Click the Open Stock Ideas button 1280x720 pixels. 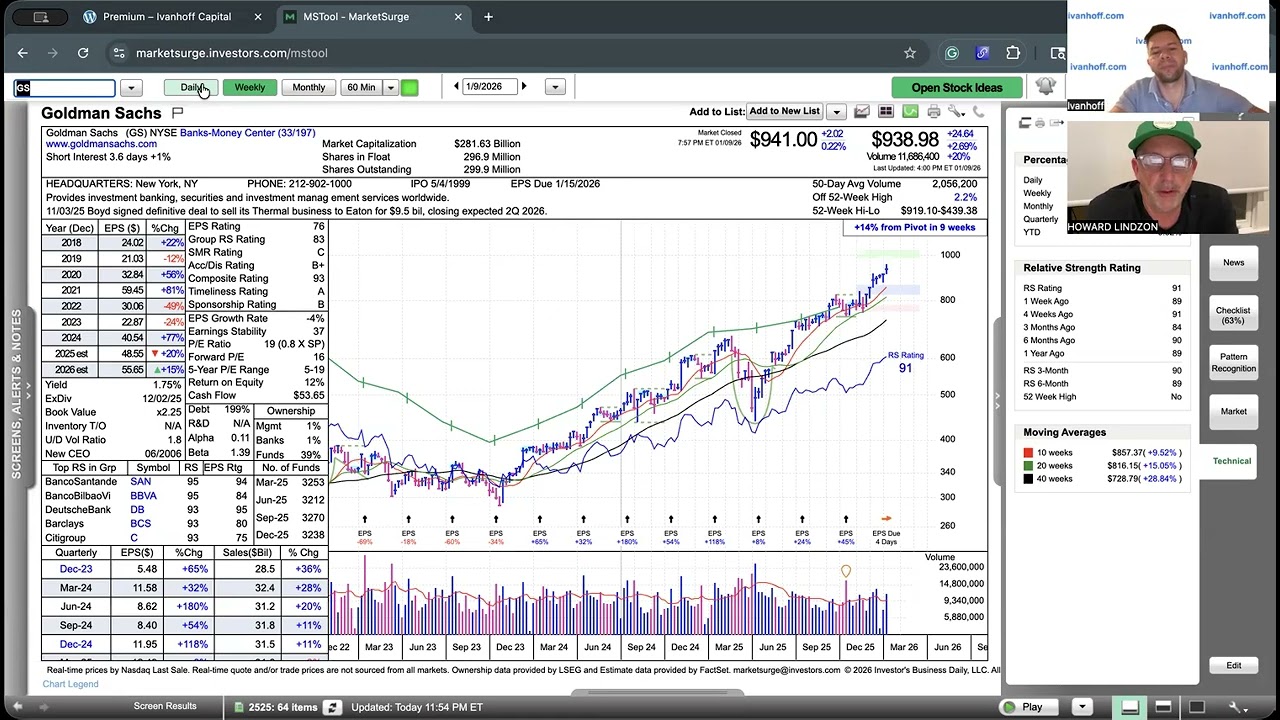(x=956, y=88)
